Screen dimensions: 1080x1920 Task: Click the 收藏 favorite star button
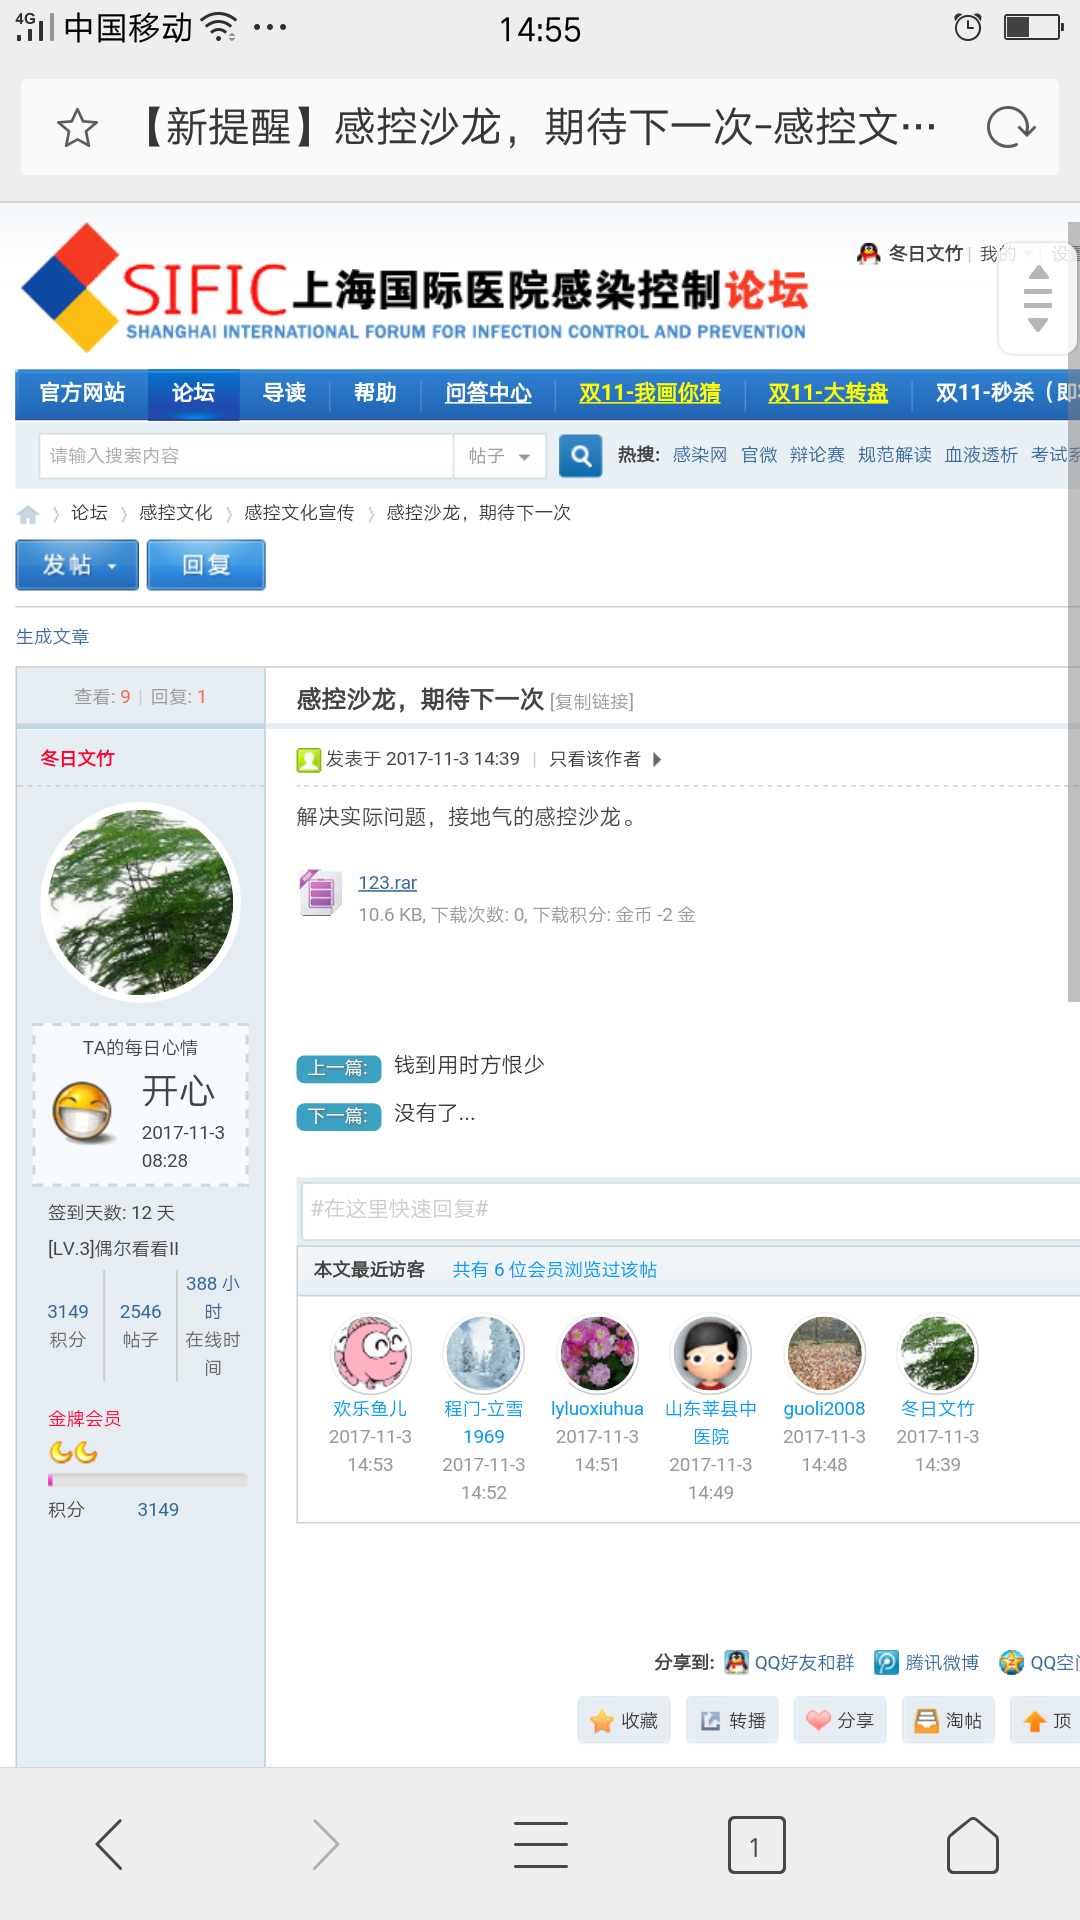624,1720
